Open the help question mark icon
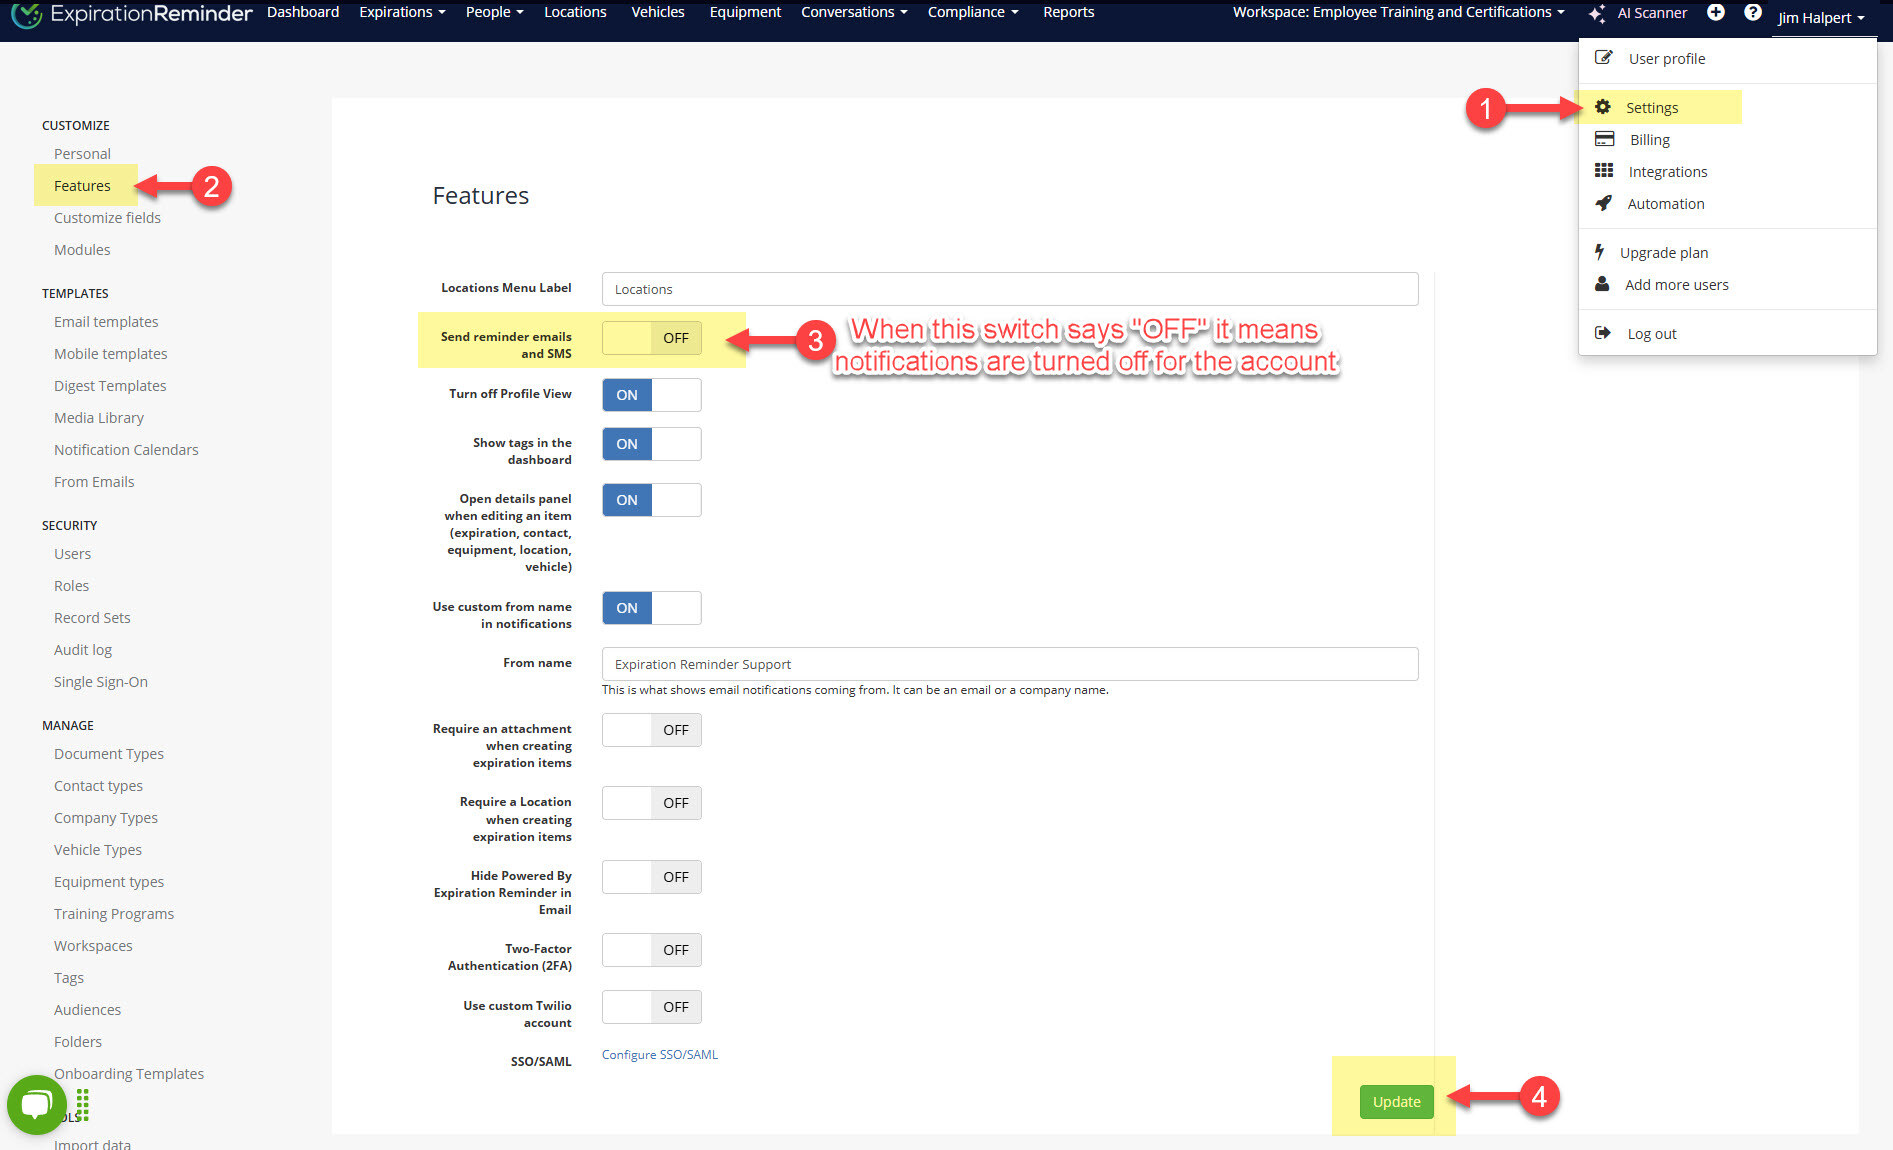This screenshot has width=1893, height=1150. click(x=1753, y=12)
